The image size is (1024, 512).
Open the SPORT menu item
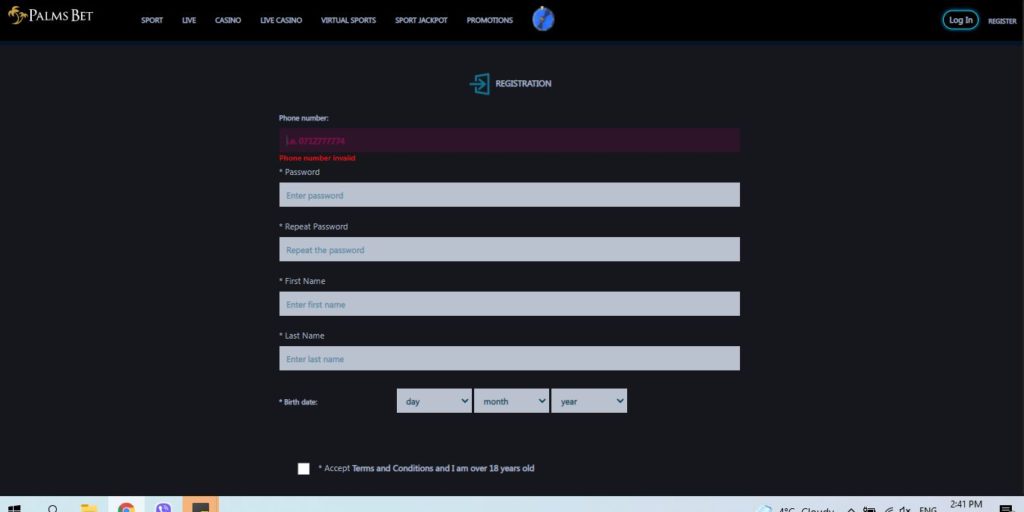(x=152, y=20)
